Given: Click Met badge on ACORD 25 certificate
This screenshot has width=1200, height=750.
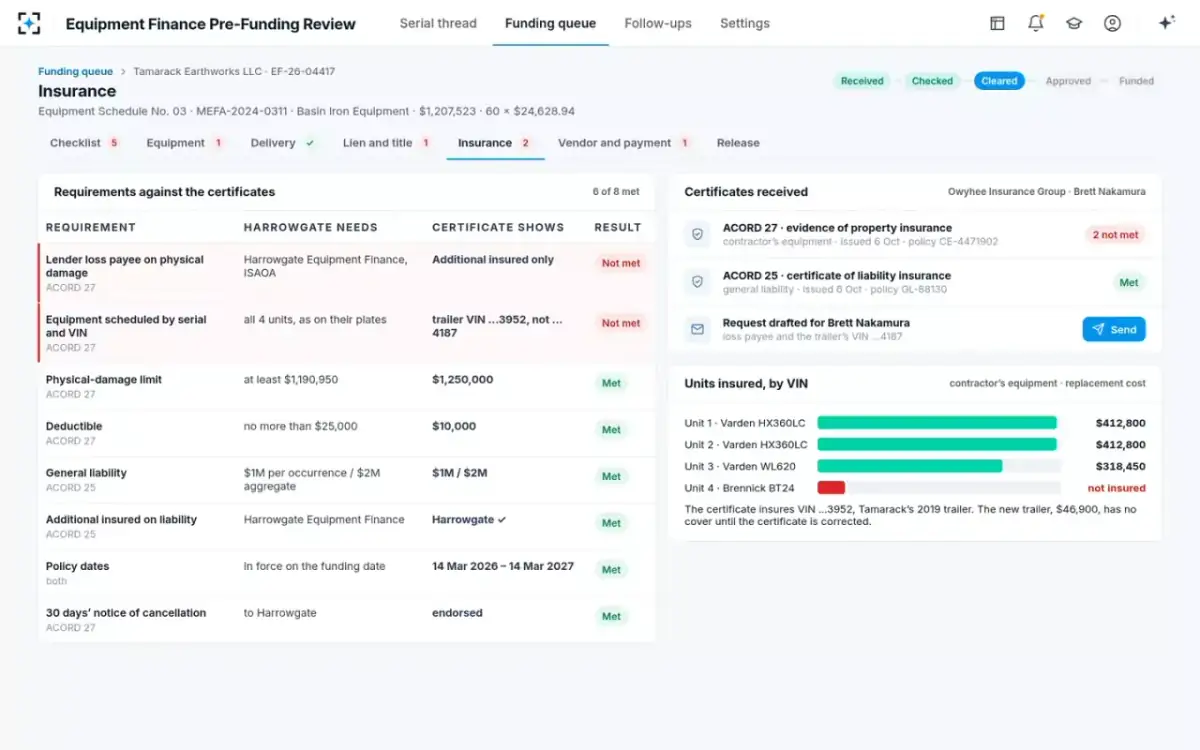Looking at the screenshot, I should click(1129, 283).
